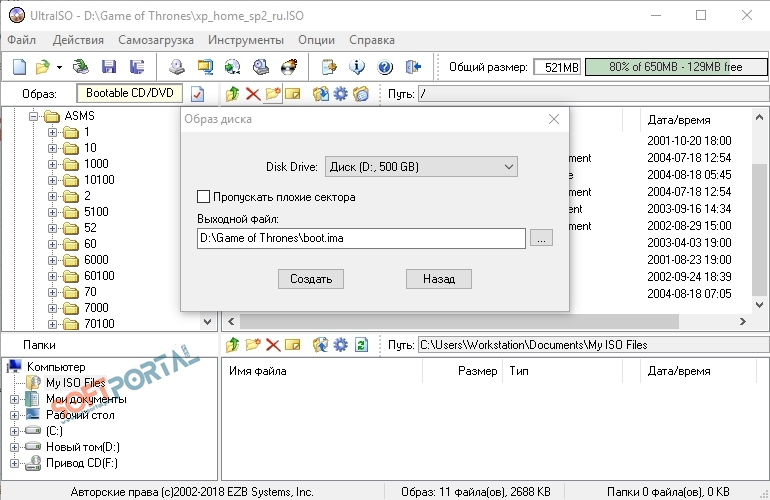The image size is (770, 500).
Task: Open the Действия menu
Action: coord(78,40)
